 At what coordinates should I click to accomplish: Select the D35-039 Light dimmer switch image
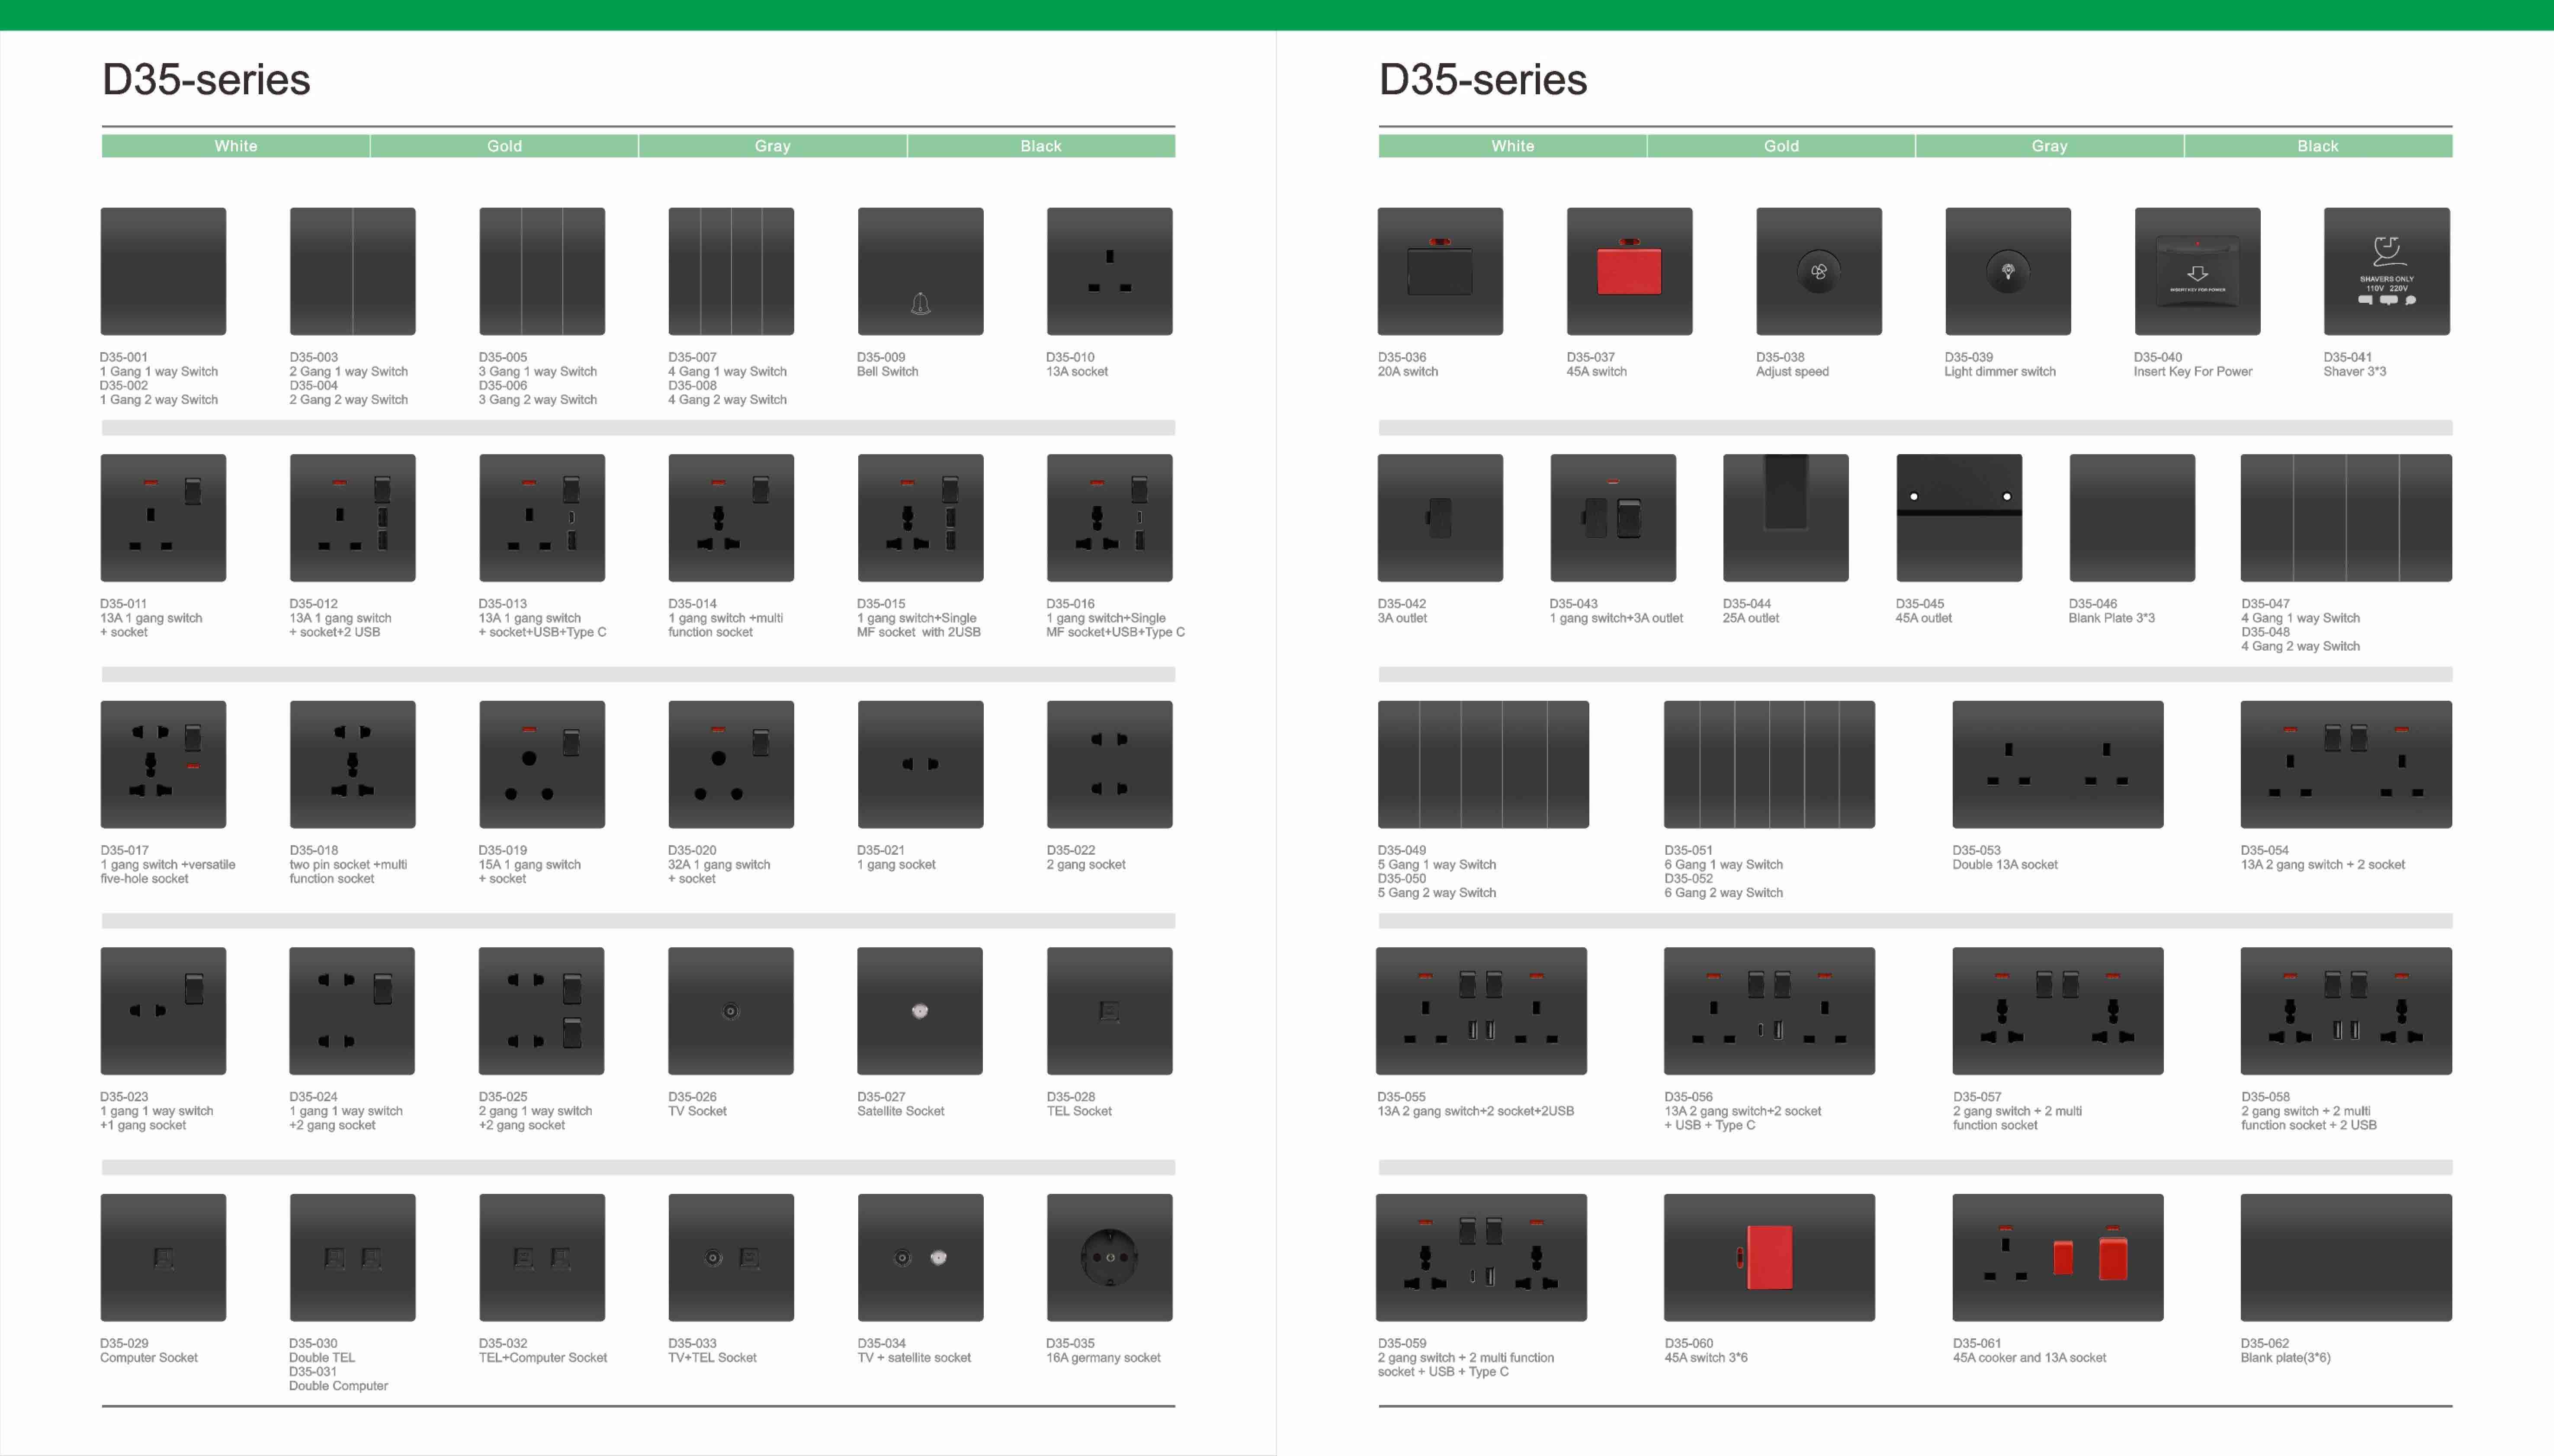(2008, 271)
